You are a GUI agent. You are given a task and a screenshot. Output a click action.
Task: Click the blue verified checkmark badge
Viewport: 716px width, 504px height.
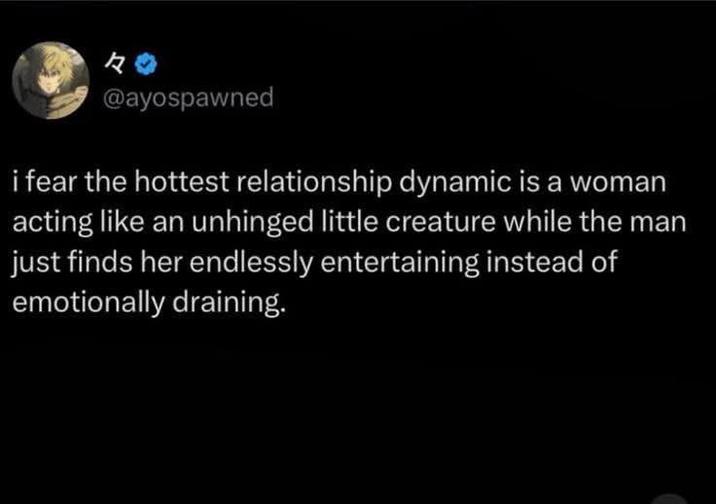point(146,64)
